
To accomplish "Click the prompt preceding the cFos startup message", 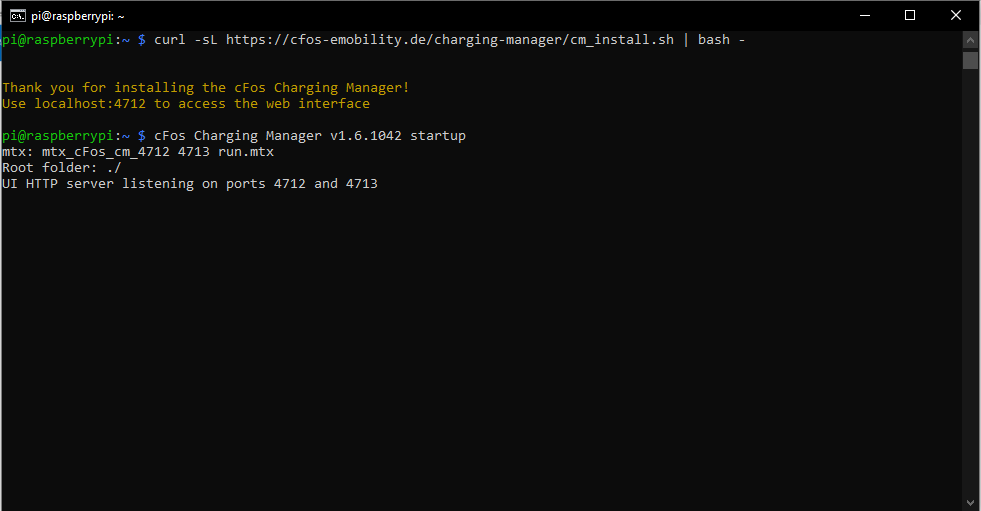I will (x=66, y=136).
